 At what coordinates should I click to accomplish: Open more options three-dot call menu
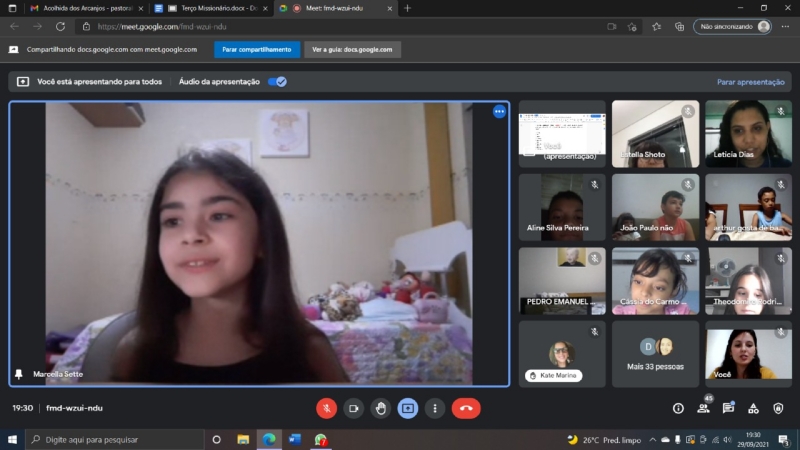434,408
